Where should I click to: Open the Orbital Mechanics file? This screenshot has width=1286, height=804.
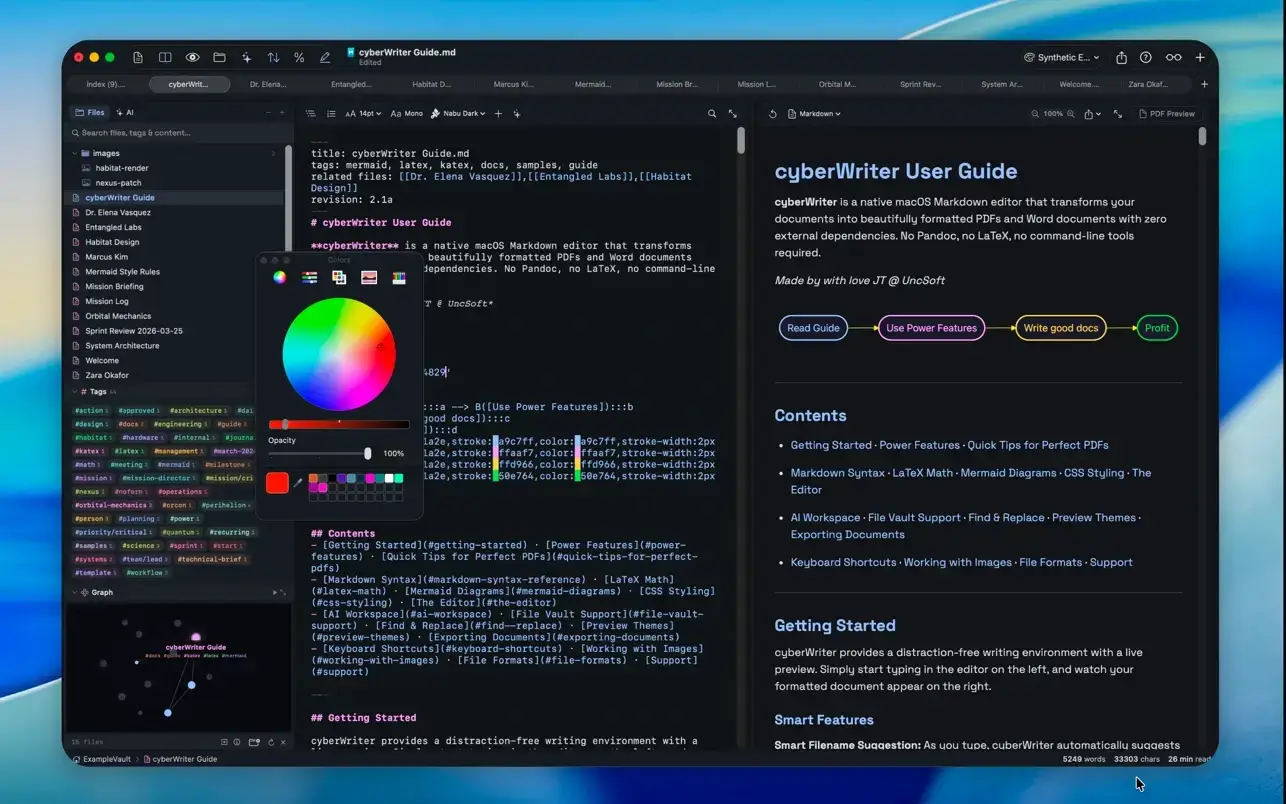[x=118, y=316]
